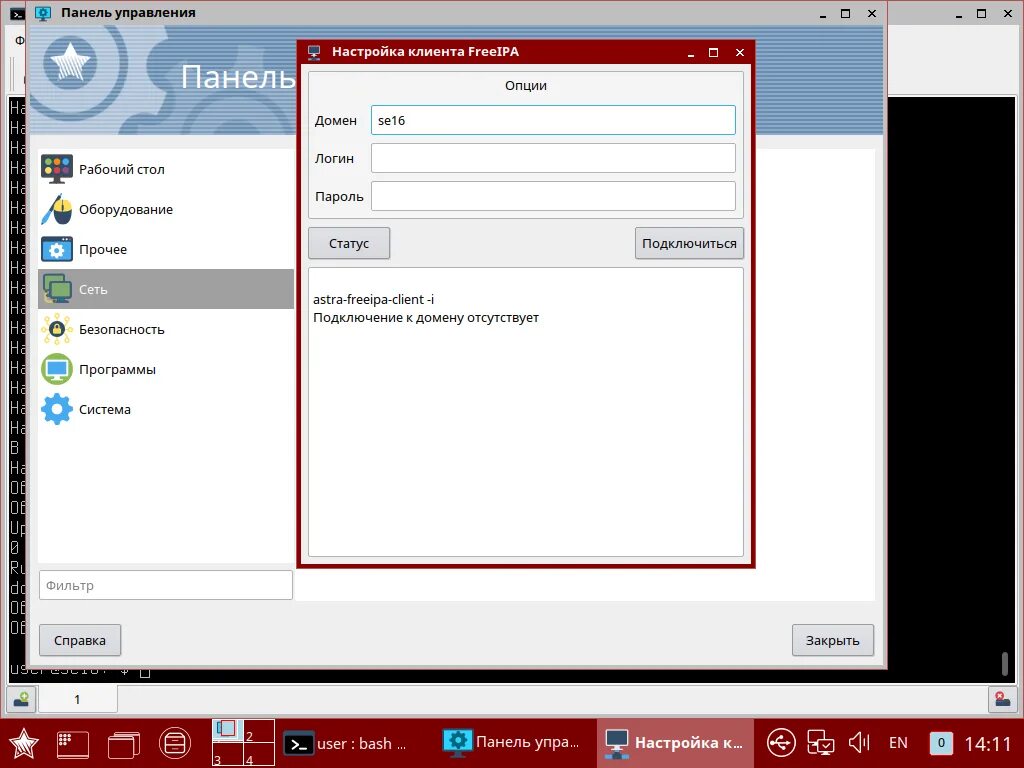This screenshot has width=1024, height=768.
Task: Click the volume speaker tray icon
Action: click(859, 743)
